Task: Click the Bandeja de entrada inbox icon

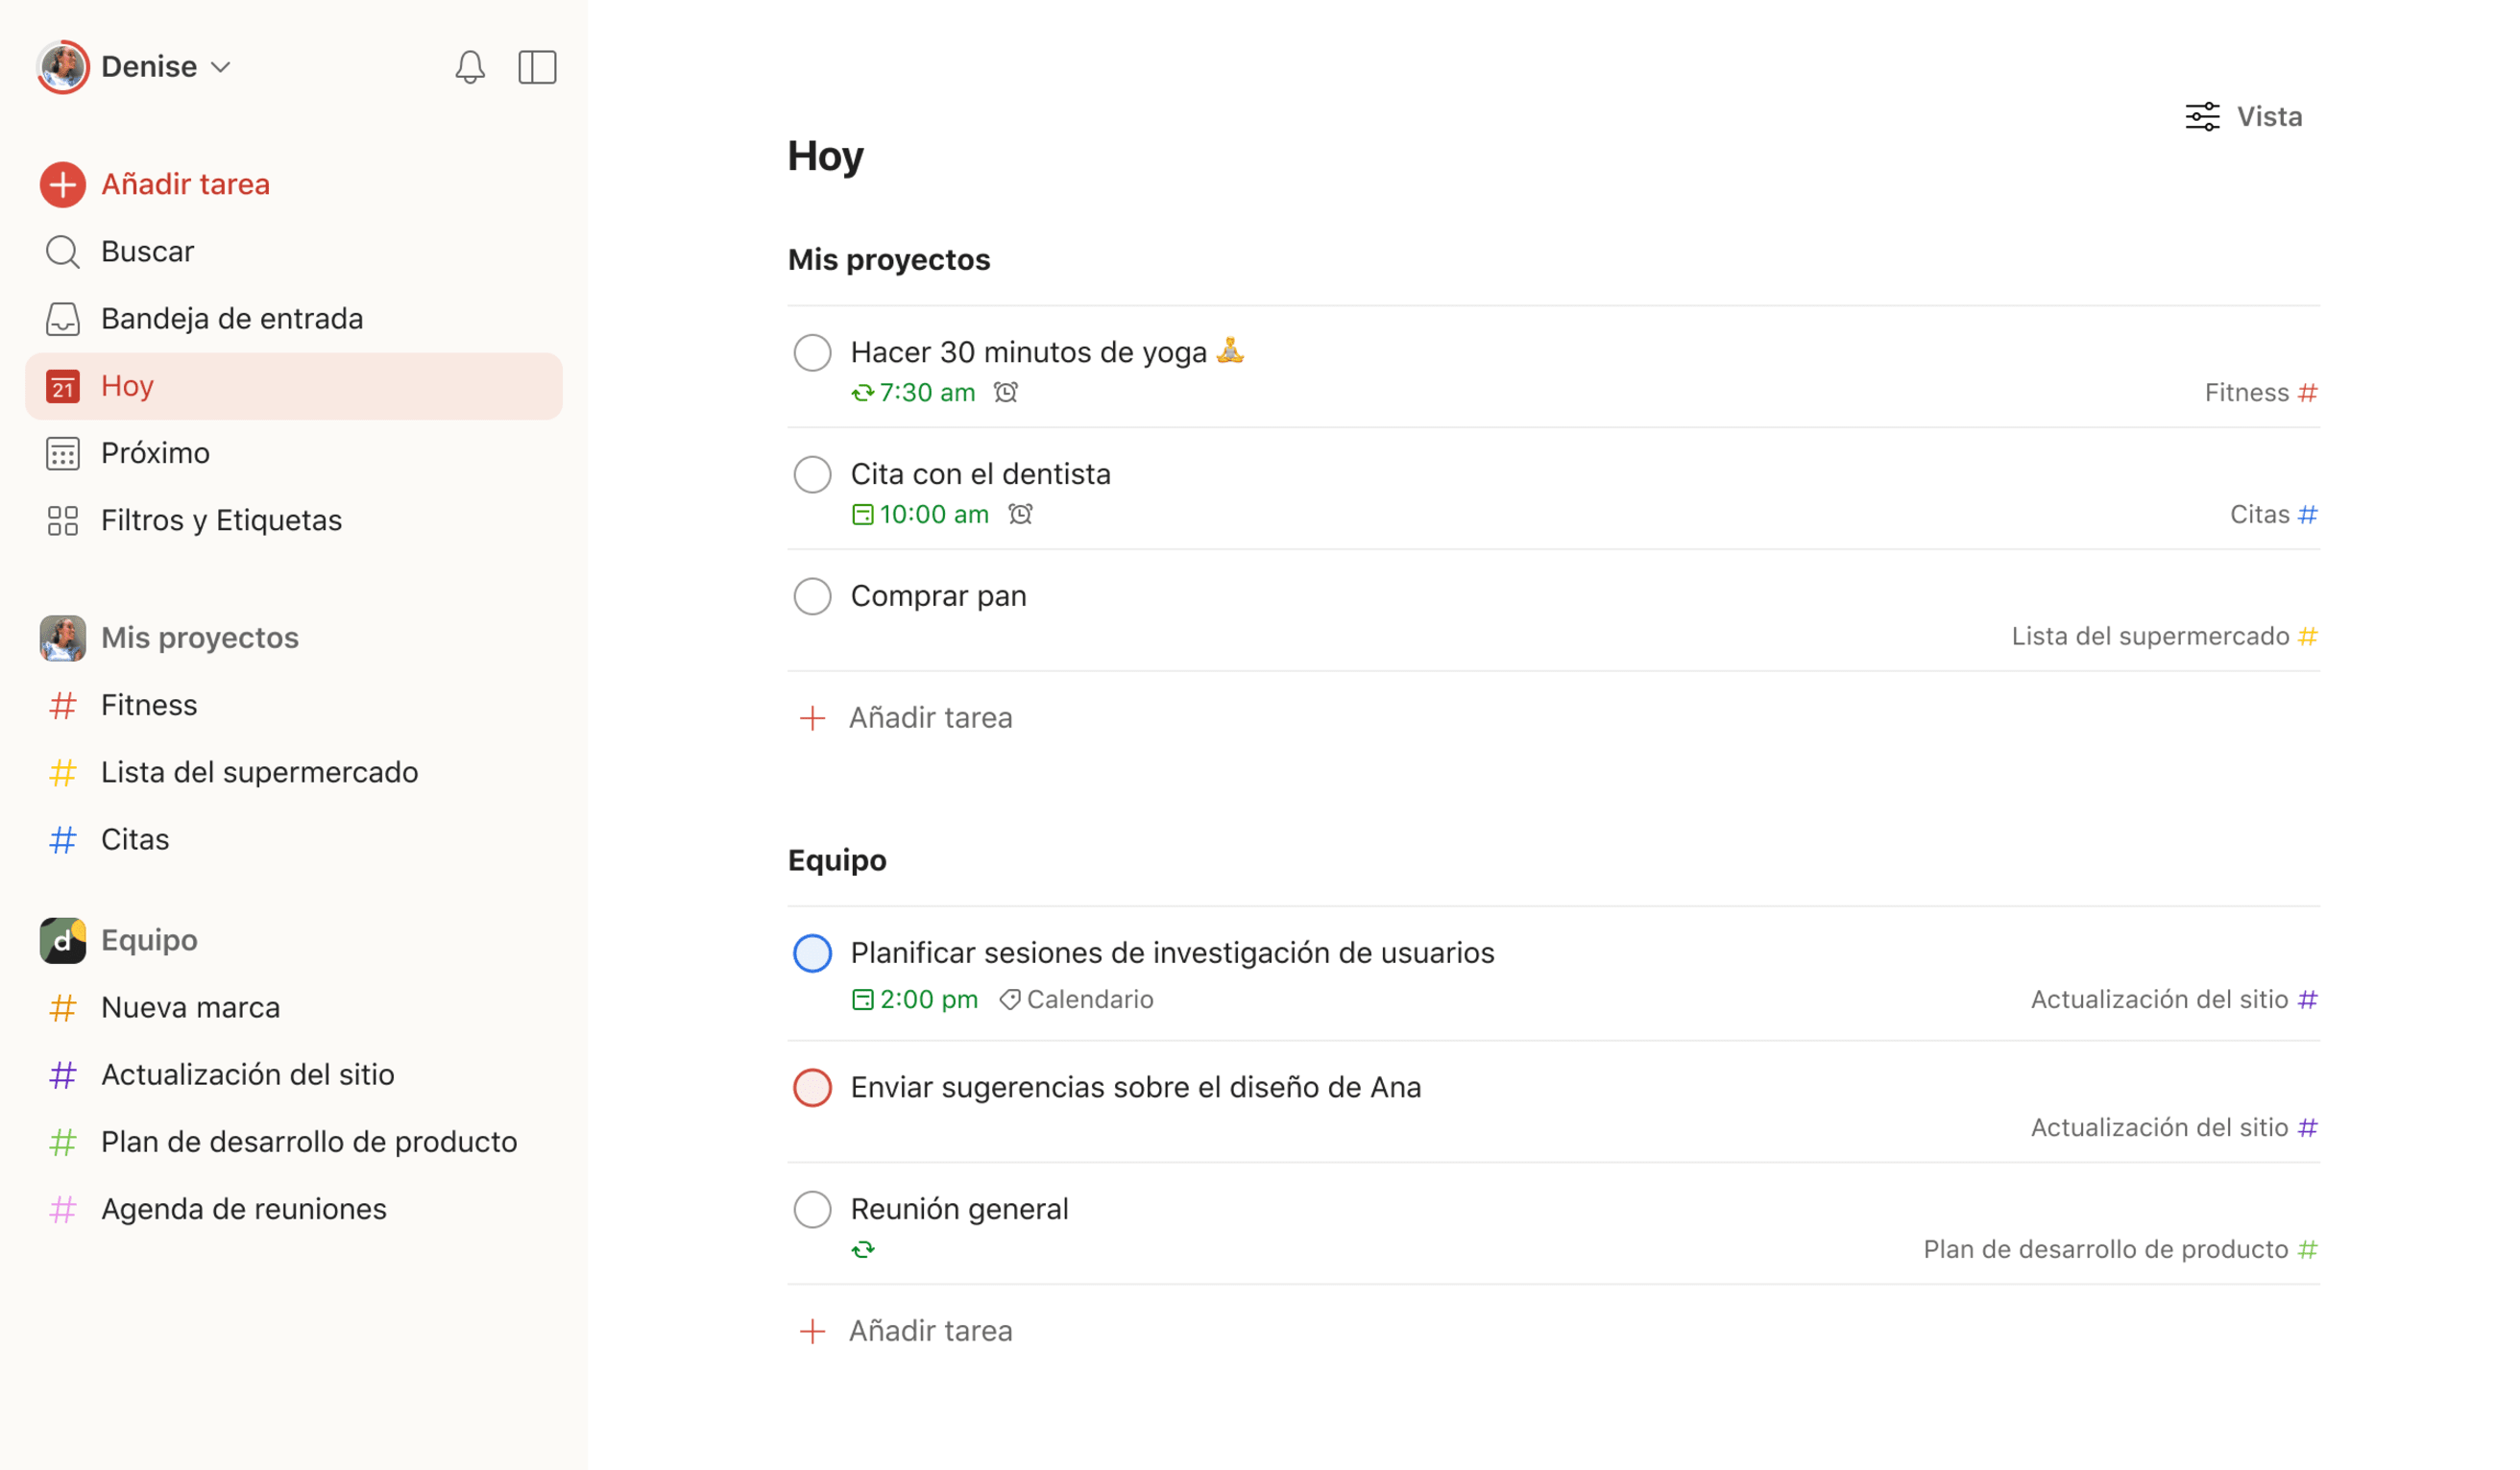Action: tap(62, 318)
